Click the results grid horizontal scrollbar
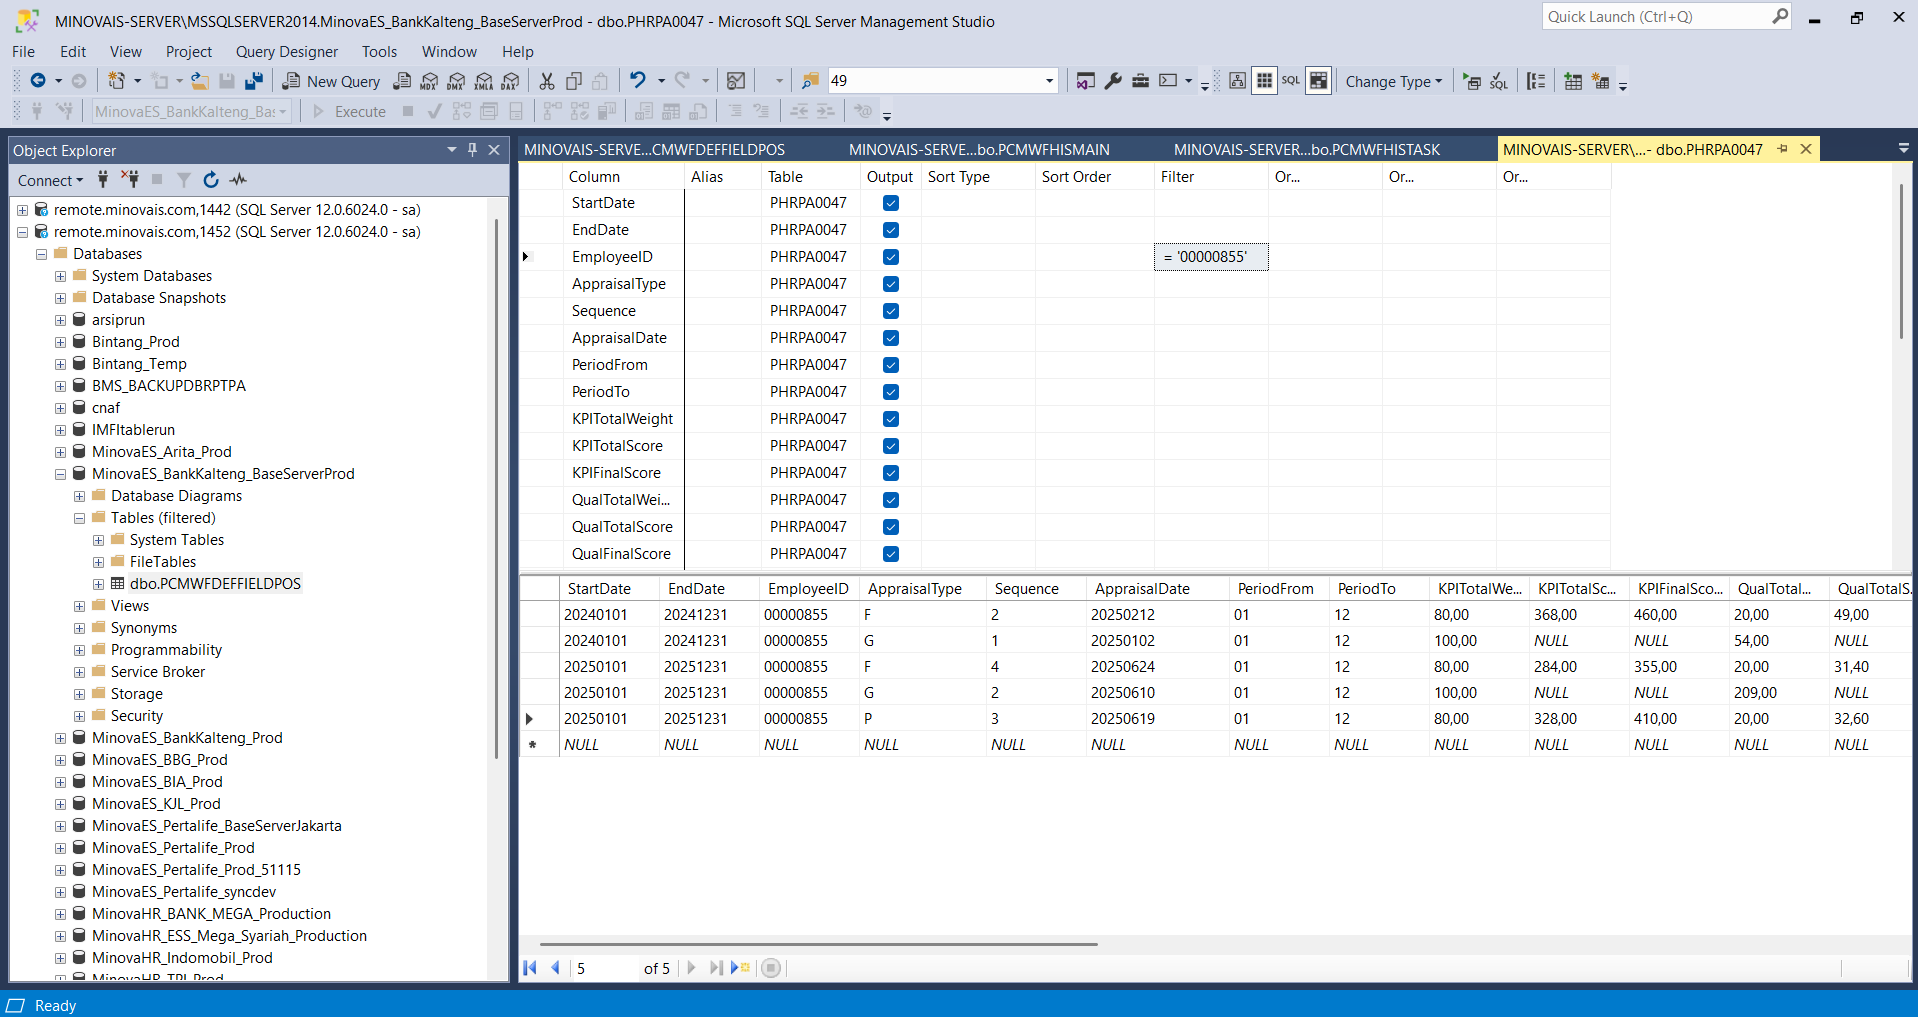 tap(819, 944)
